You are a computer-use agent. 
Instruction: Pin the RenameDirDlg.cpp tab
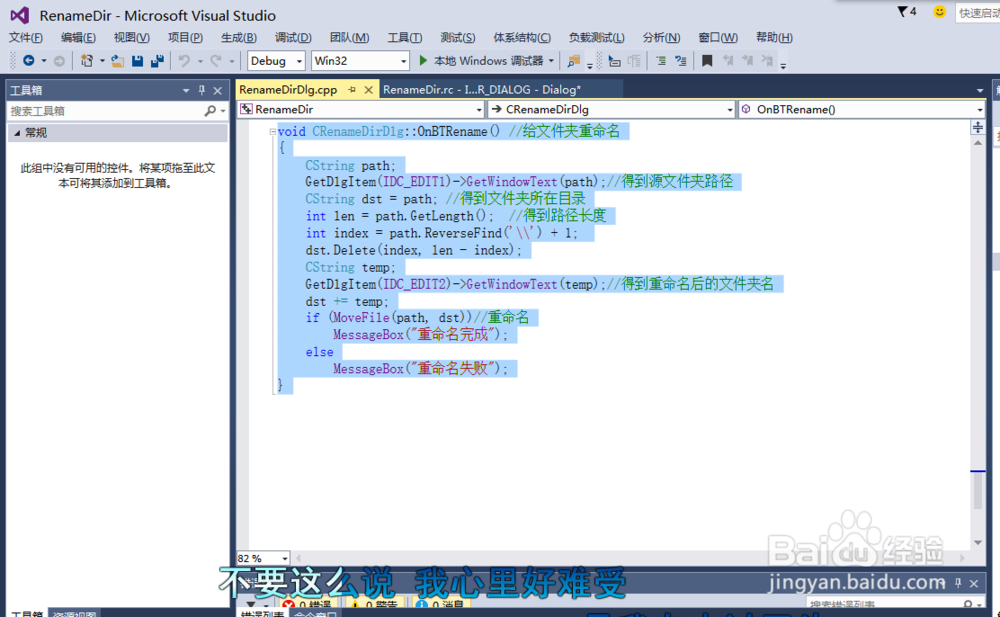point(352,90)
